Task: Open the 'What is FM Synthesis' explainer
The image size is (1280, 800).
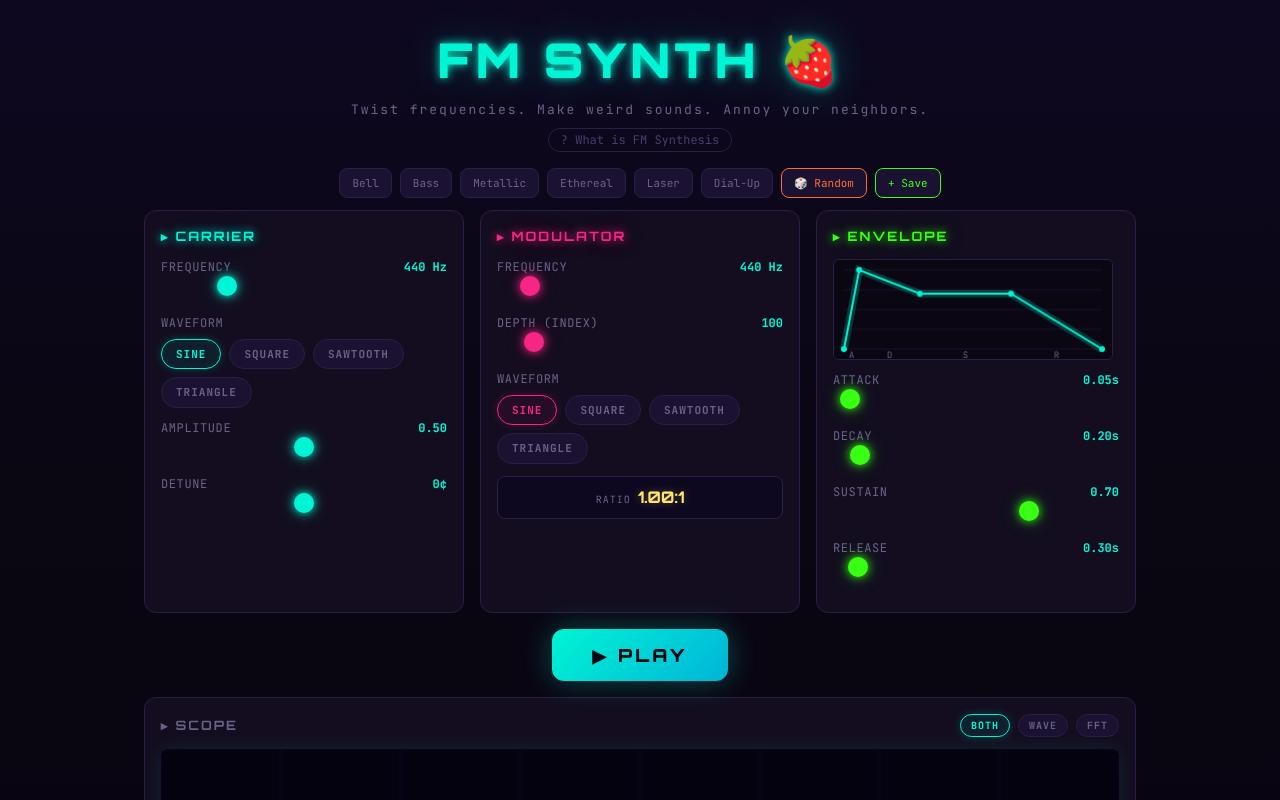Action: click(x=639, y=140)
